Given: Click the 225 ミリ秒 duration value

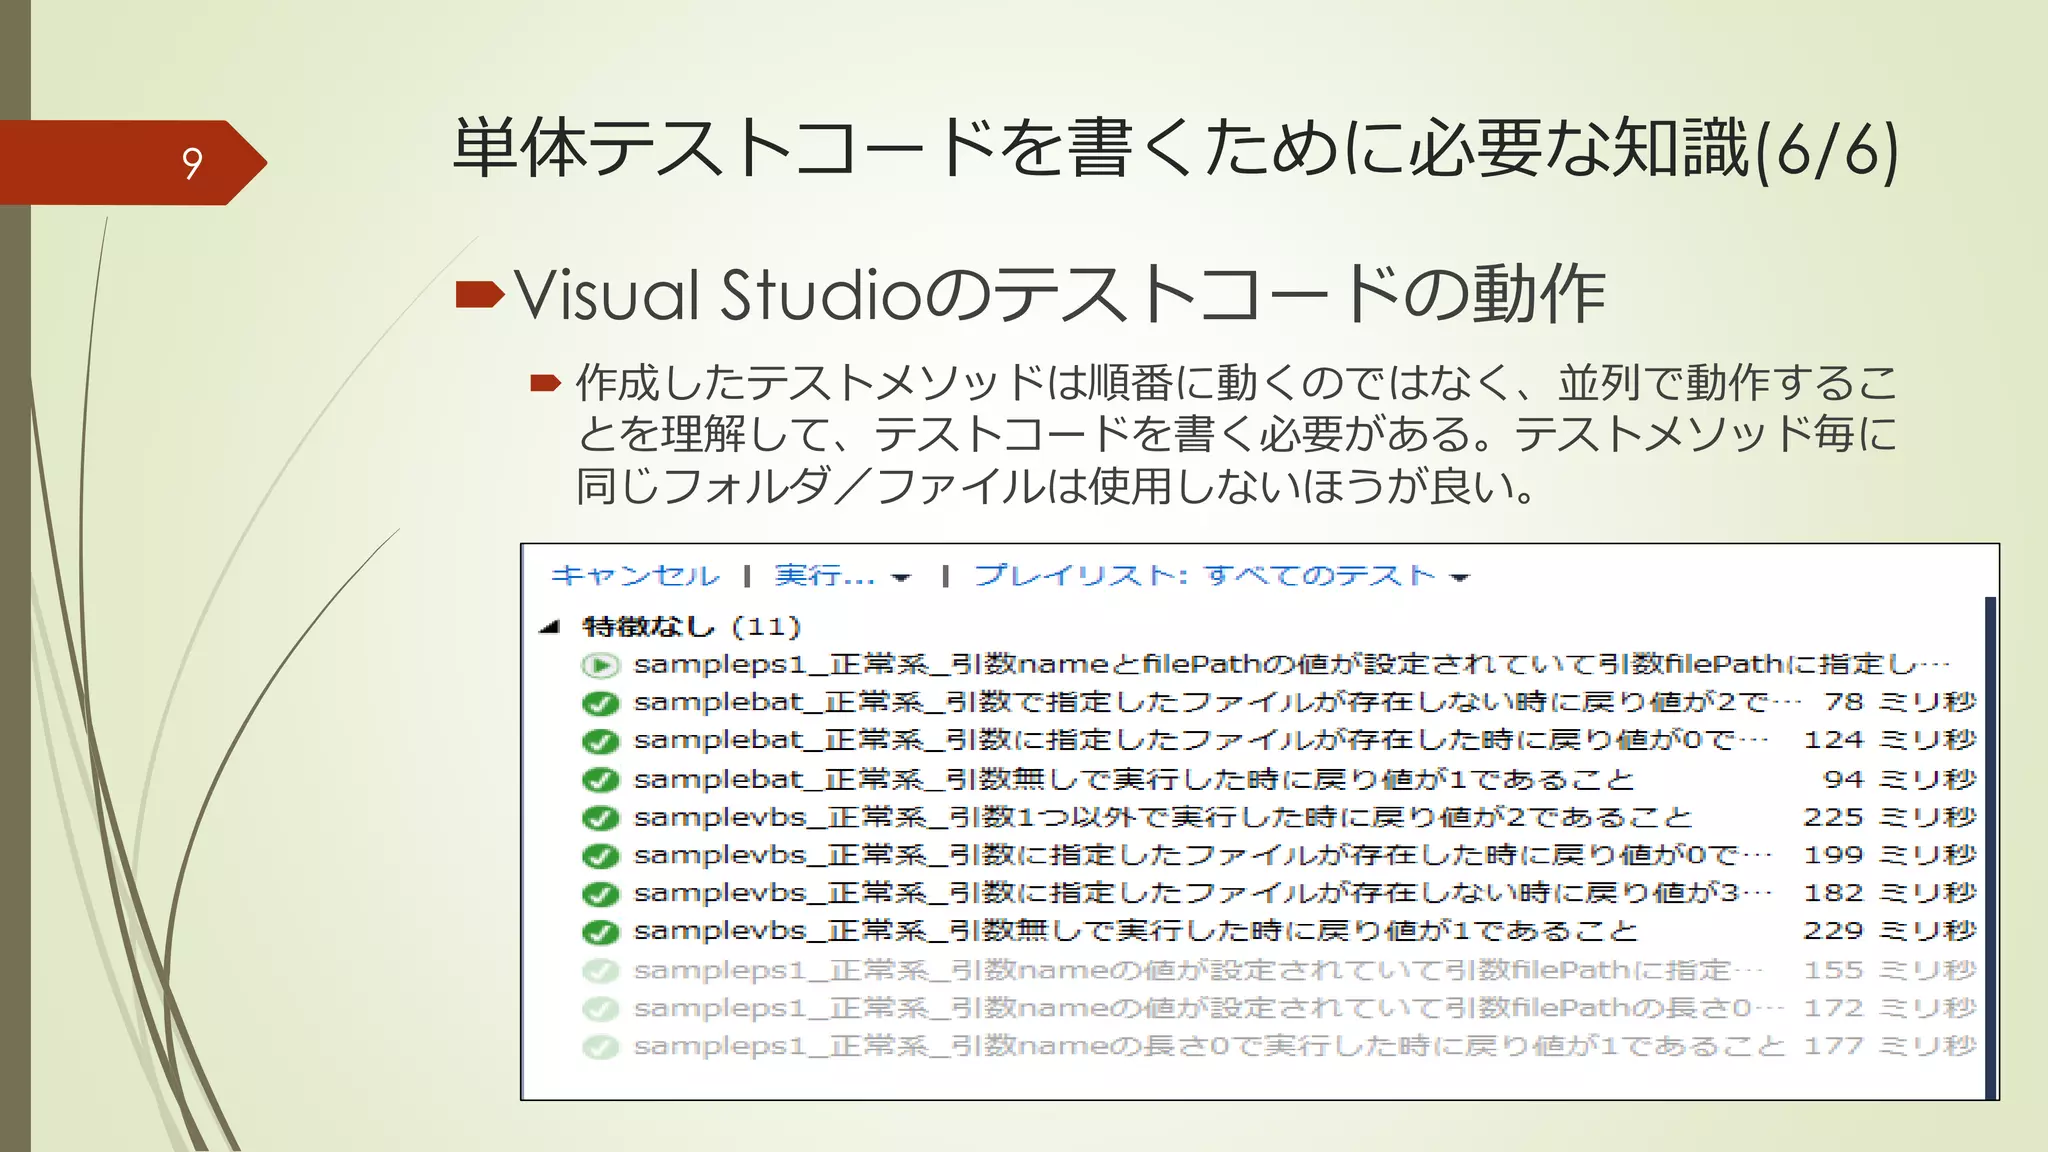Looking at the screenshot, I should click(x=1890, y=816).
